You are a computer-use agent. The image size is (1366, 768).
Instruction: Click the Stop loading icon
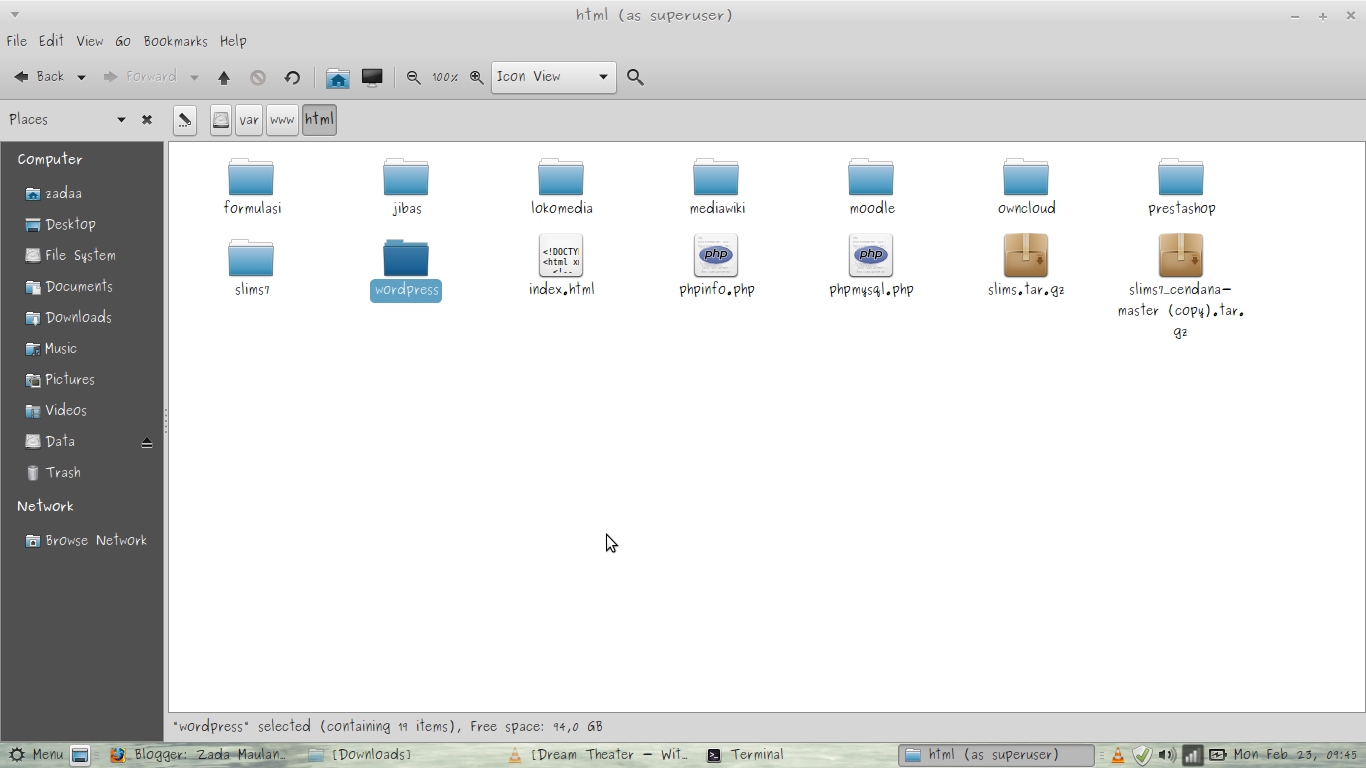click(258, 77)
